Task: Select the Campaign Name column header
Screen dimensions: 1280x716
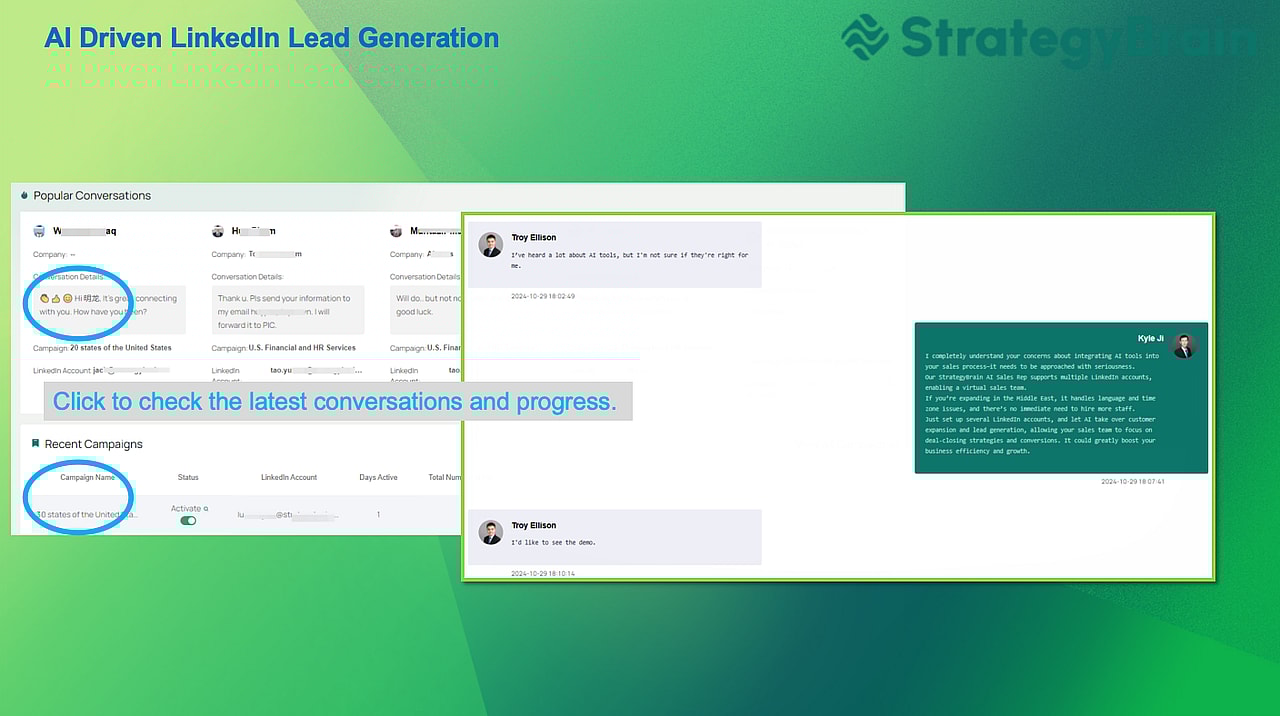Action: coord(87,477)
